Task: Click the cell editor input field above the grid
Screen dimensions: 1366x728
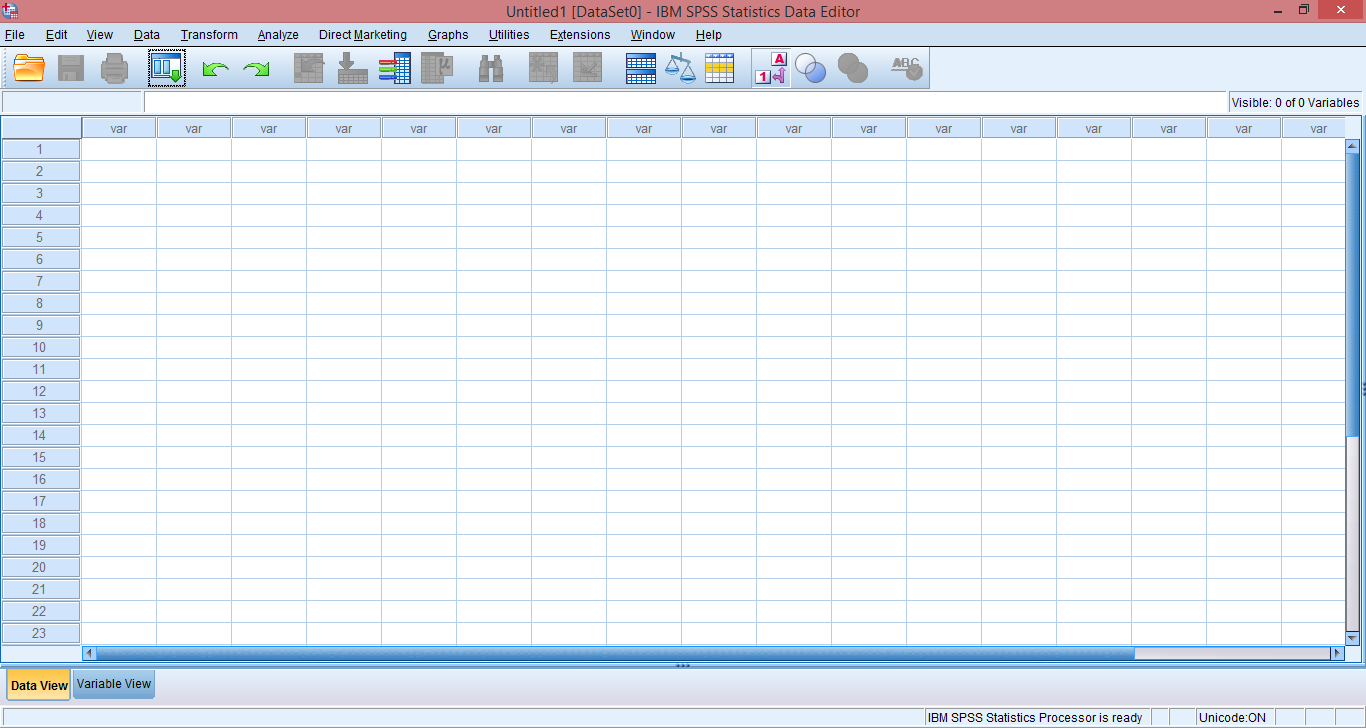Action: (x=685, y=102)
